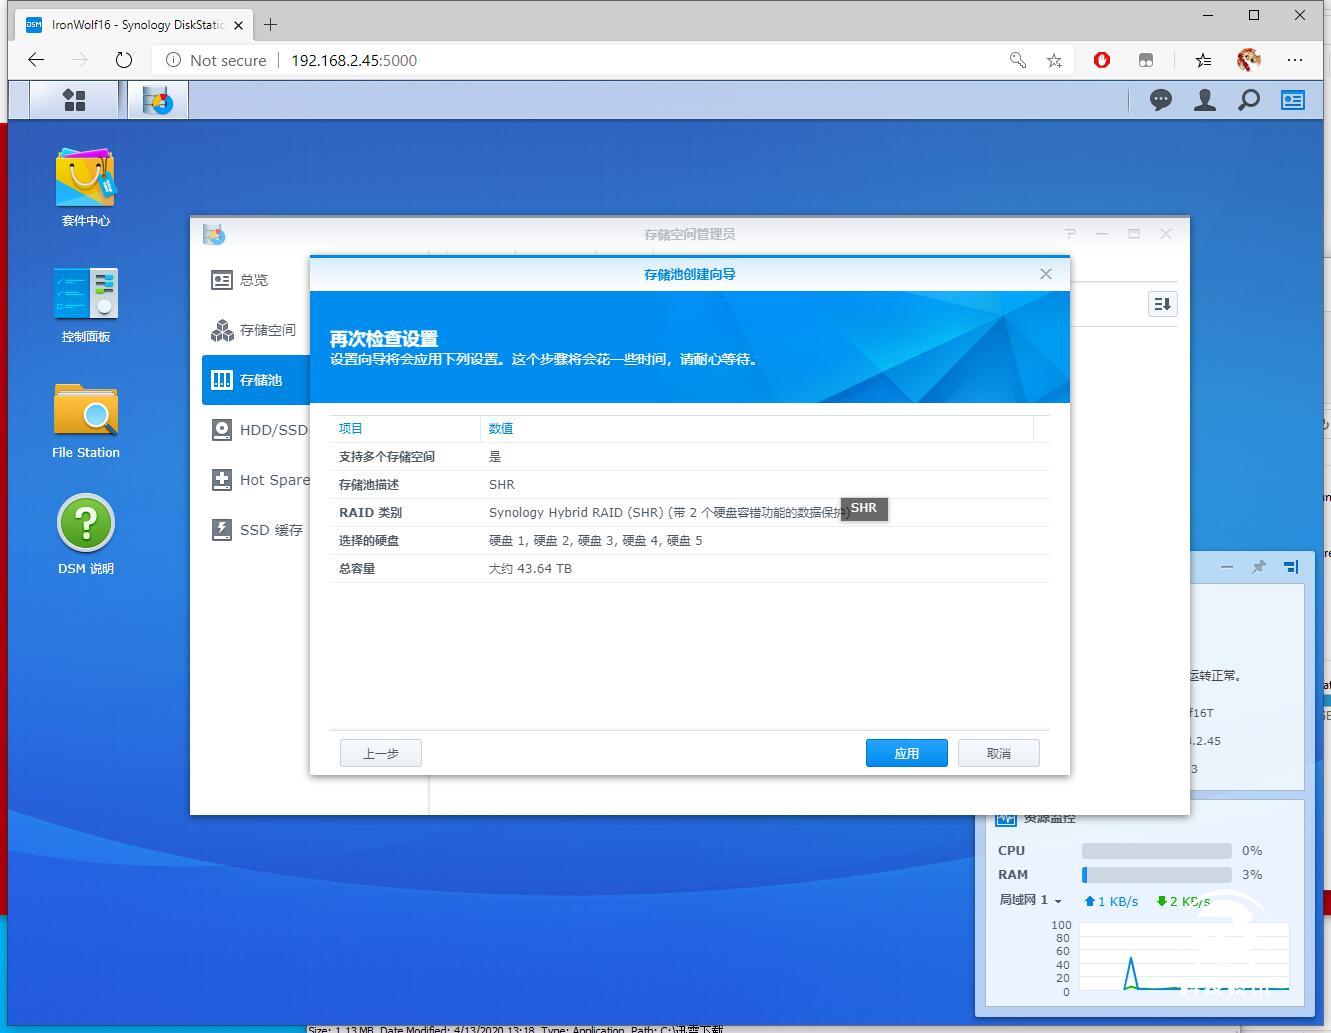
Task: Open the DSM main menu grid icon
Action: (74, 99)
